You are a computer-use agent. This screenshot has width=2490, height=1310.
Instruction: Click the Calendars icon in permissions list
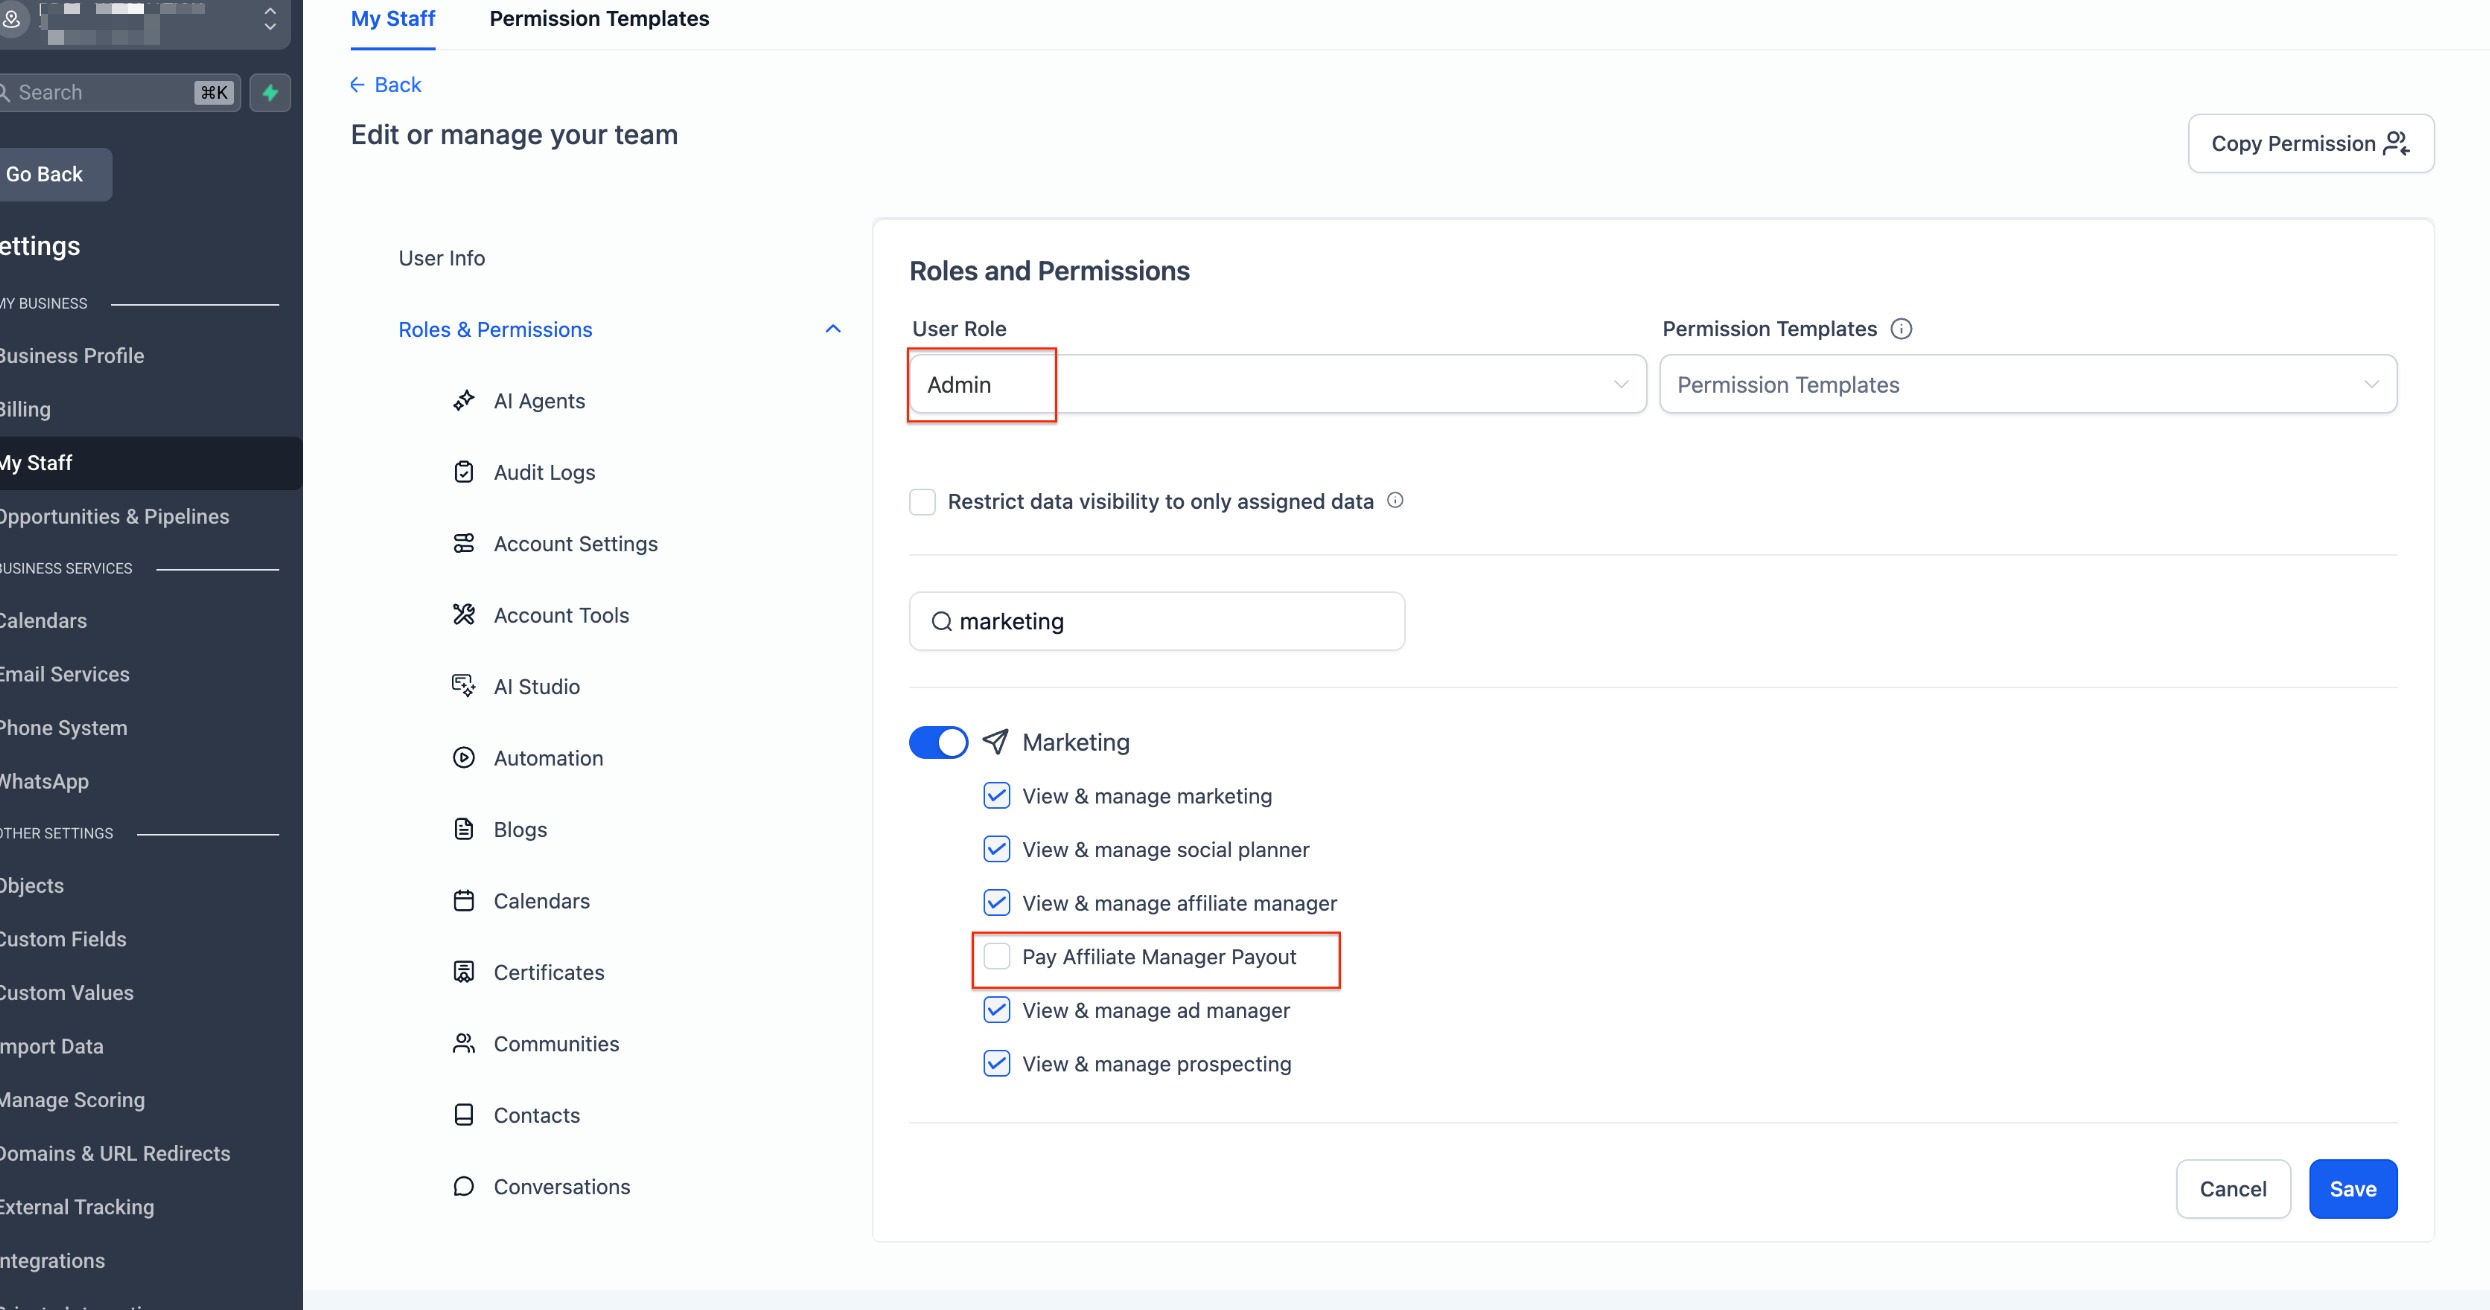click(464, 900)
